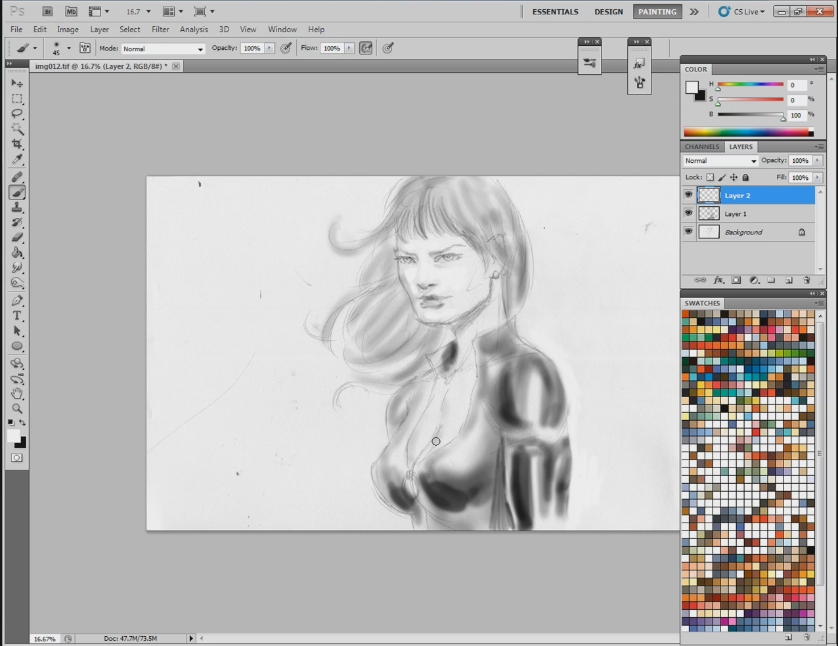Click the Create new layer icon
This screenshot has height=646, width=838.
788,280
